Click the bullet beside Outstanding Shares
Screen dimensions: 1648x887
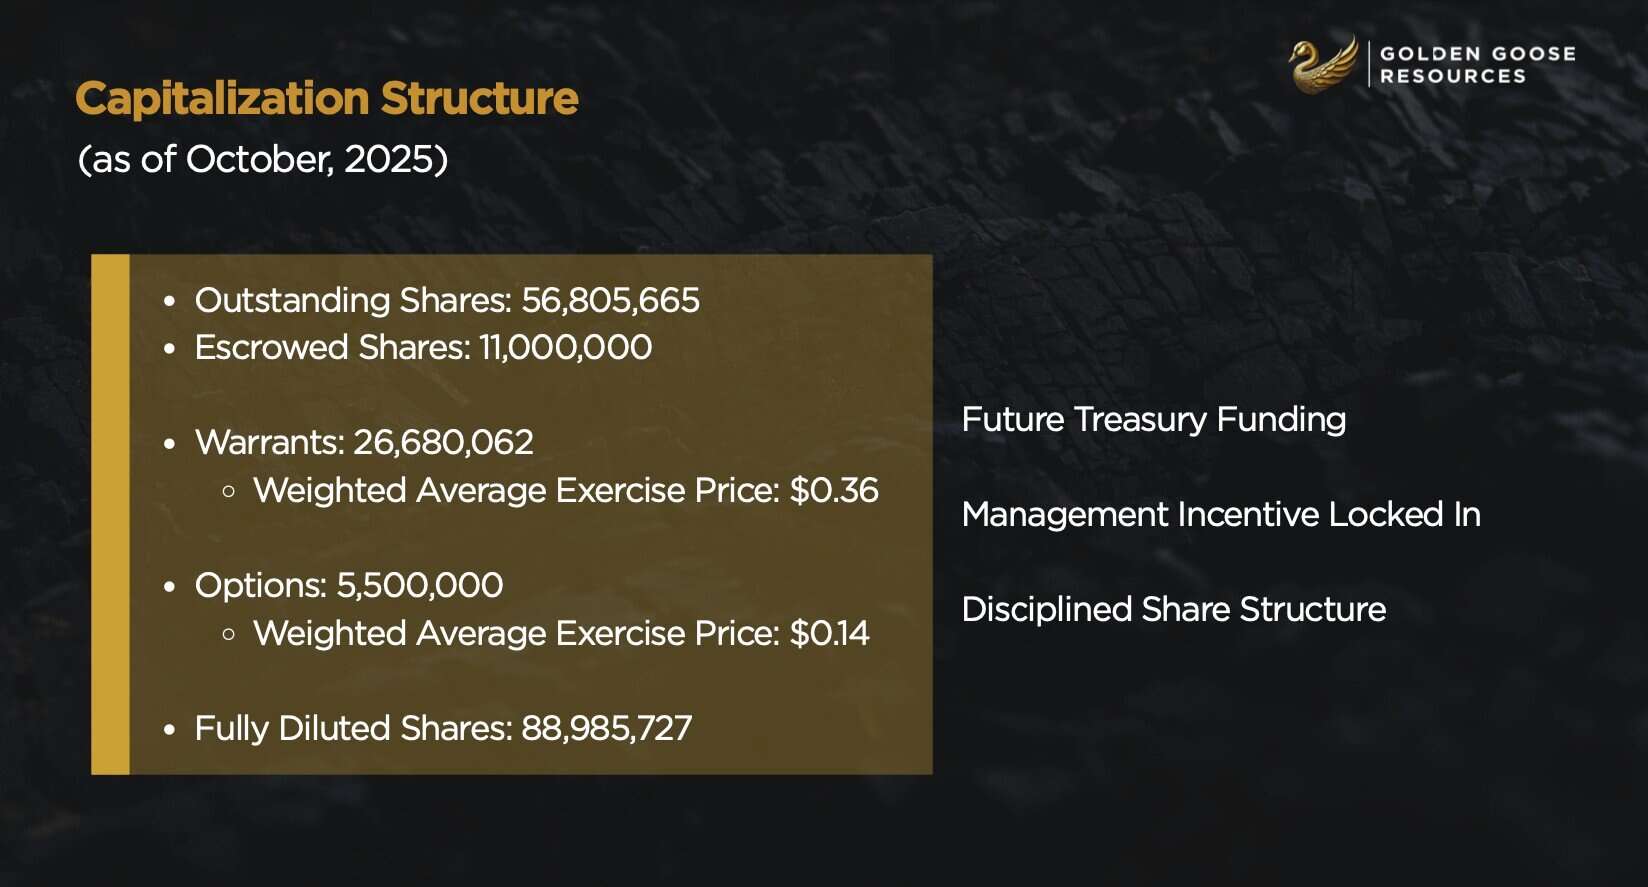tap(170, 301)
